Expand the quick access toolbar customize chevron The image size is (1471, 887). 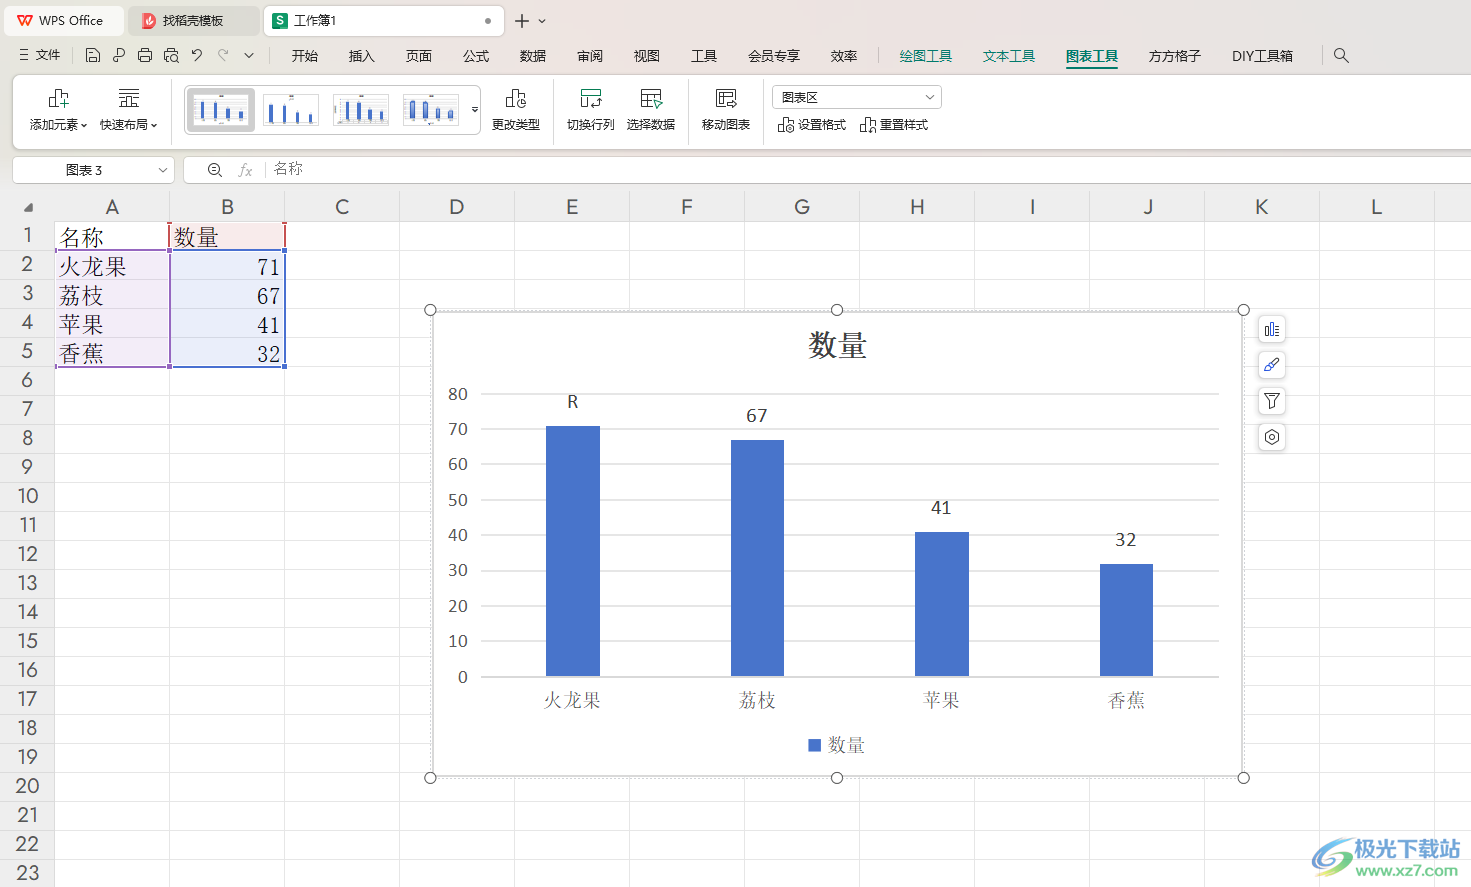click(x=249, y=56)
